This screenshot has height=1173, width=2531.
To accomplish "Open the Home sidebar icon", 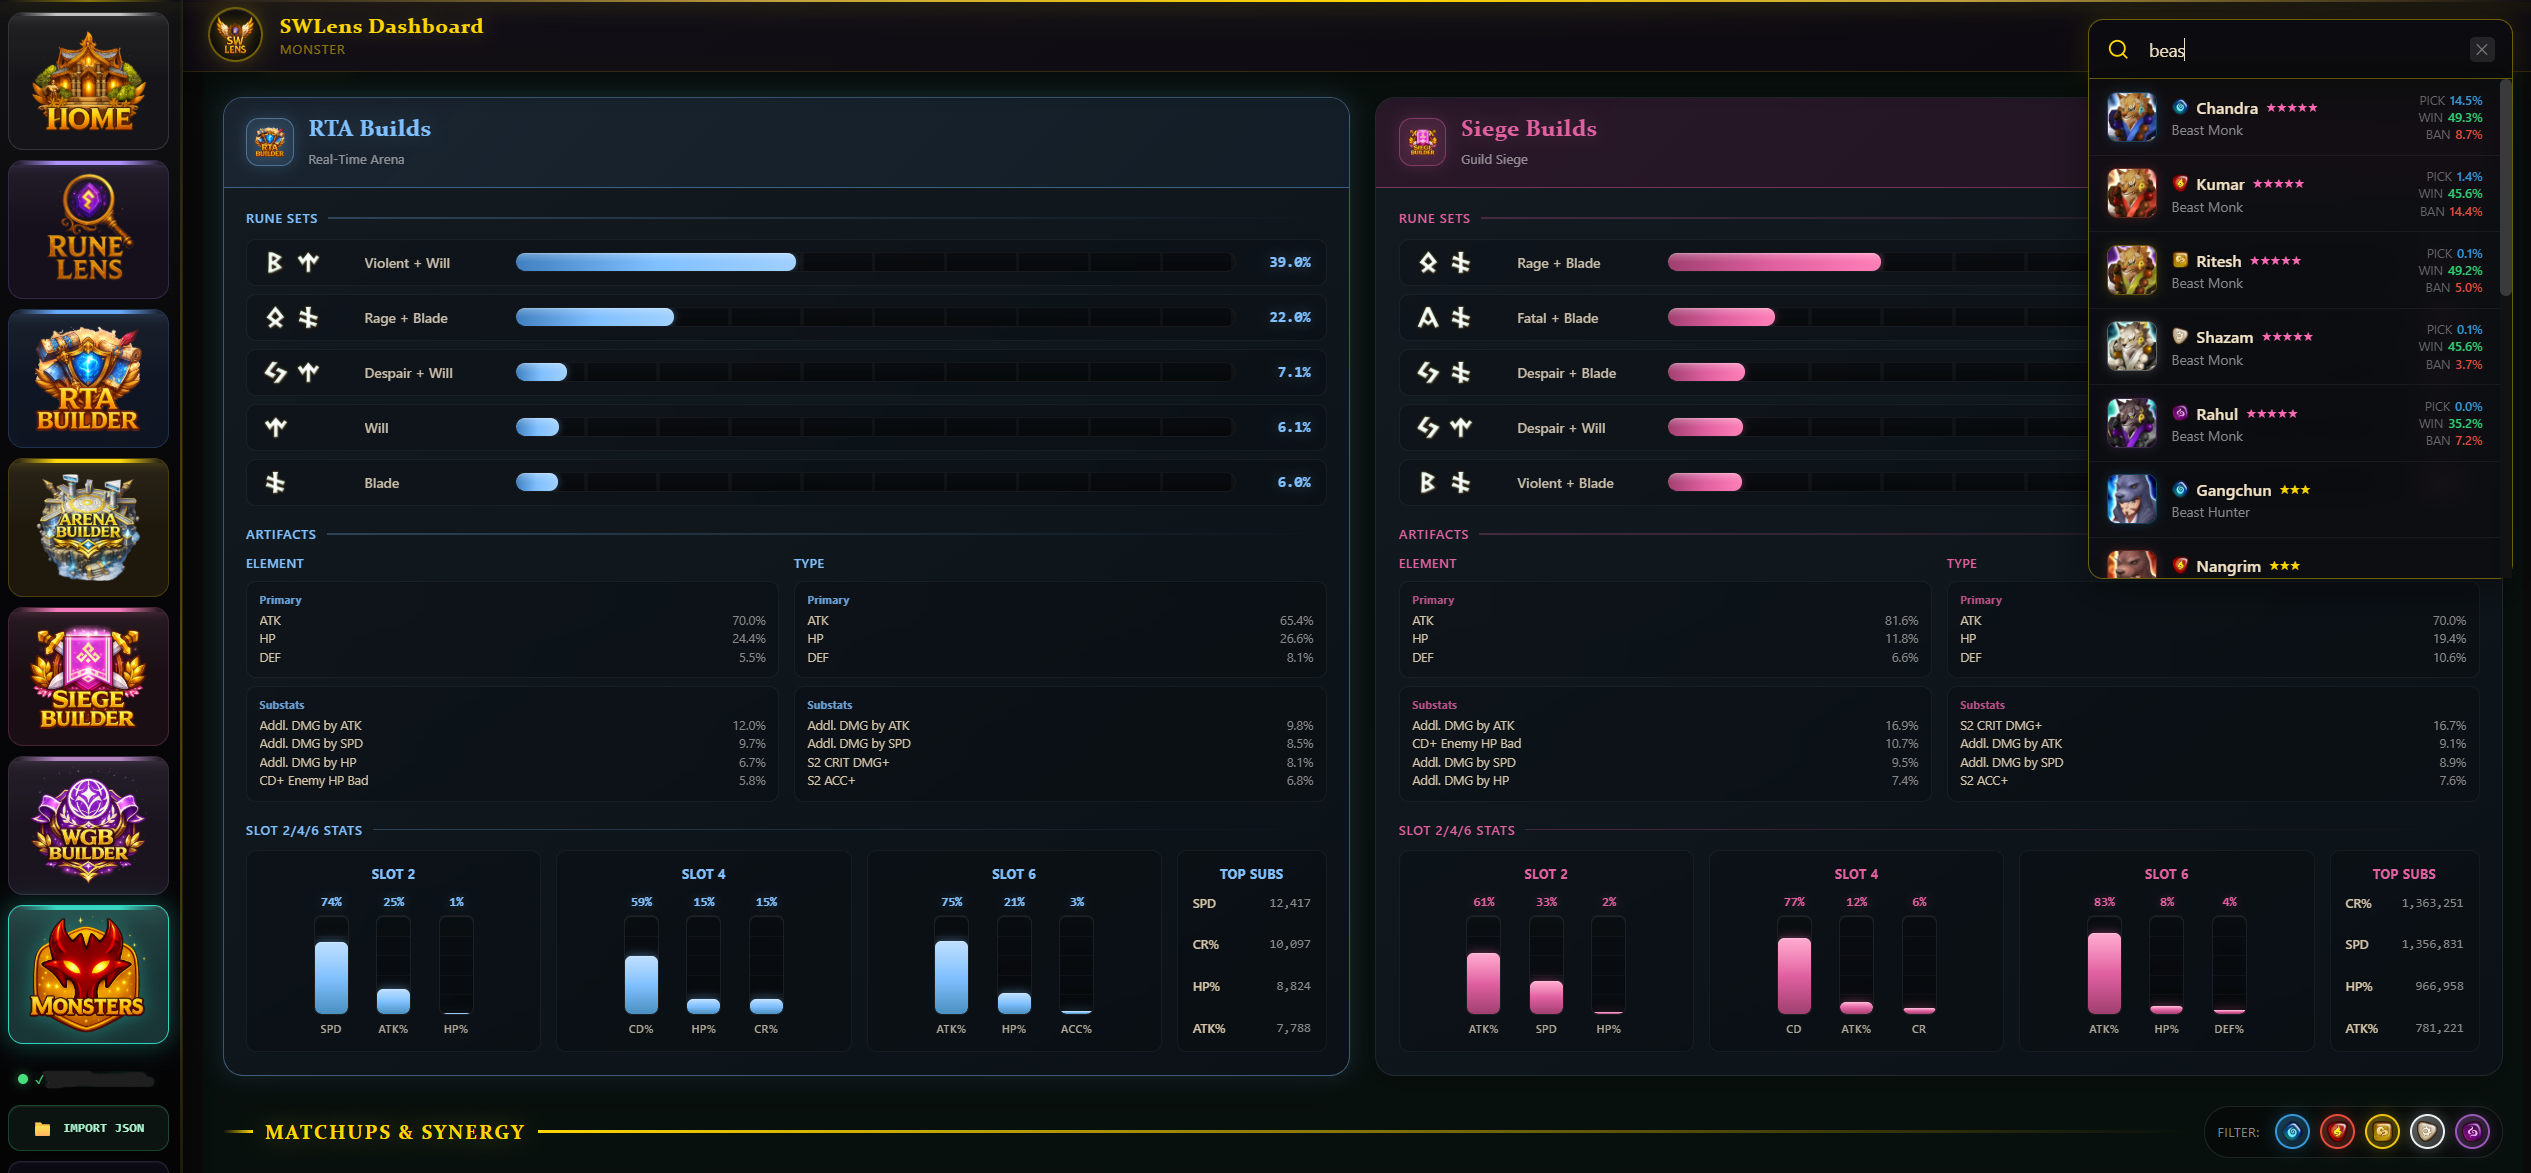I will pyautogui.click(x=88, y=82).
